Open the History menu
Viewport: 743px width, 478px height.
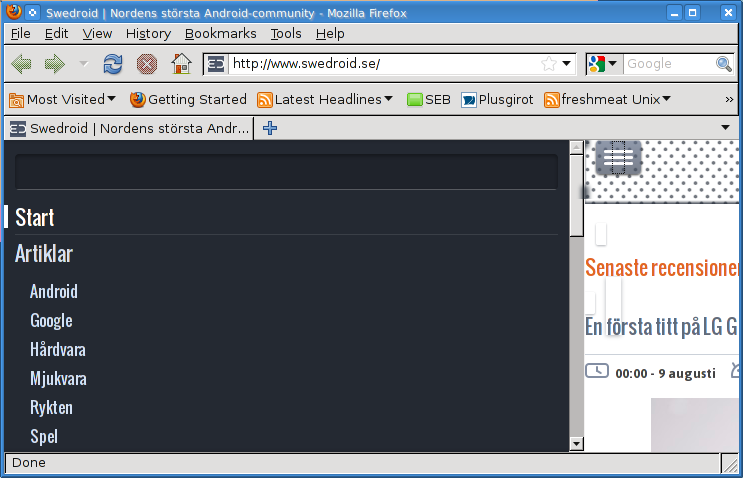148,34
